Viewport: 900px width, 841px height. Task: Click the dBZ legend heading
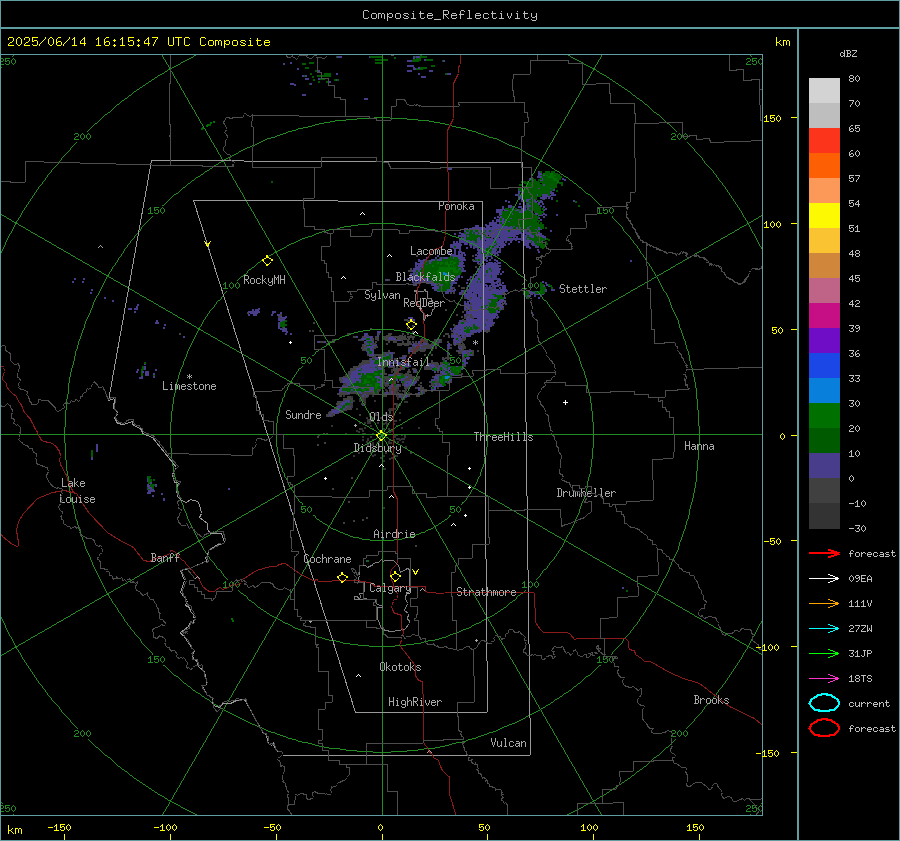[x=848, y=53]
